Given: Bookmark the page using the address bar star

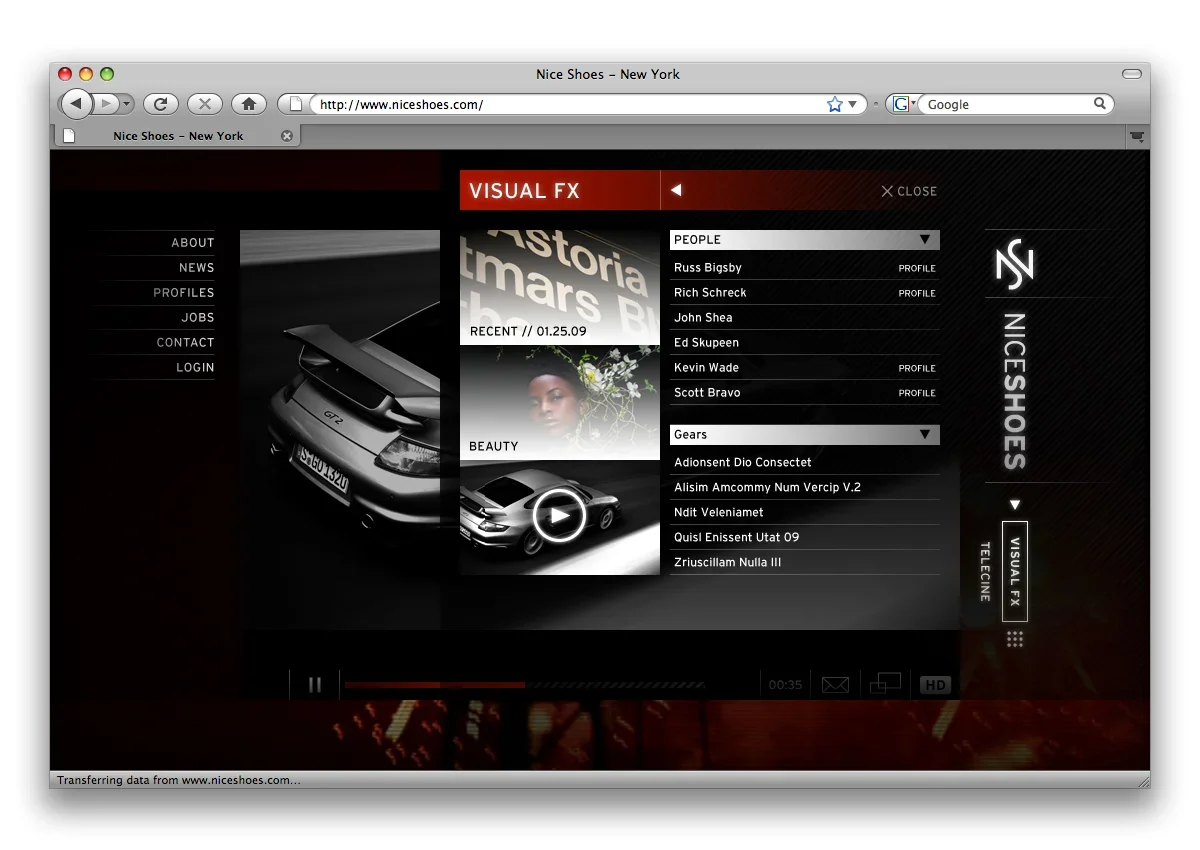Looking at the screenshot, I should click(834, 103).
